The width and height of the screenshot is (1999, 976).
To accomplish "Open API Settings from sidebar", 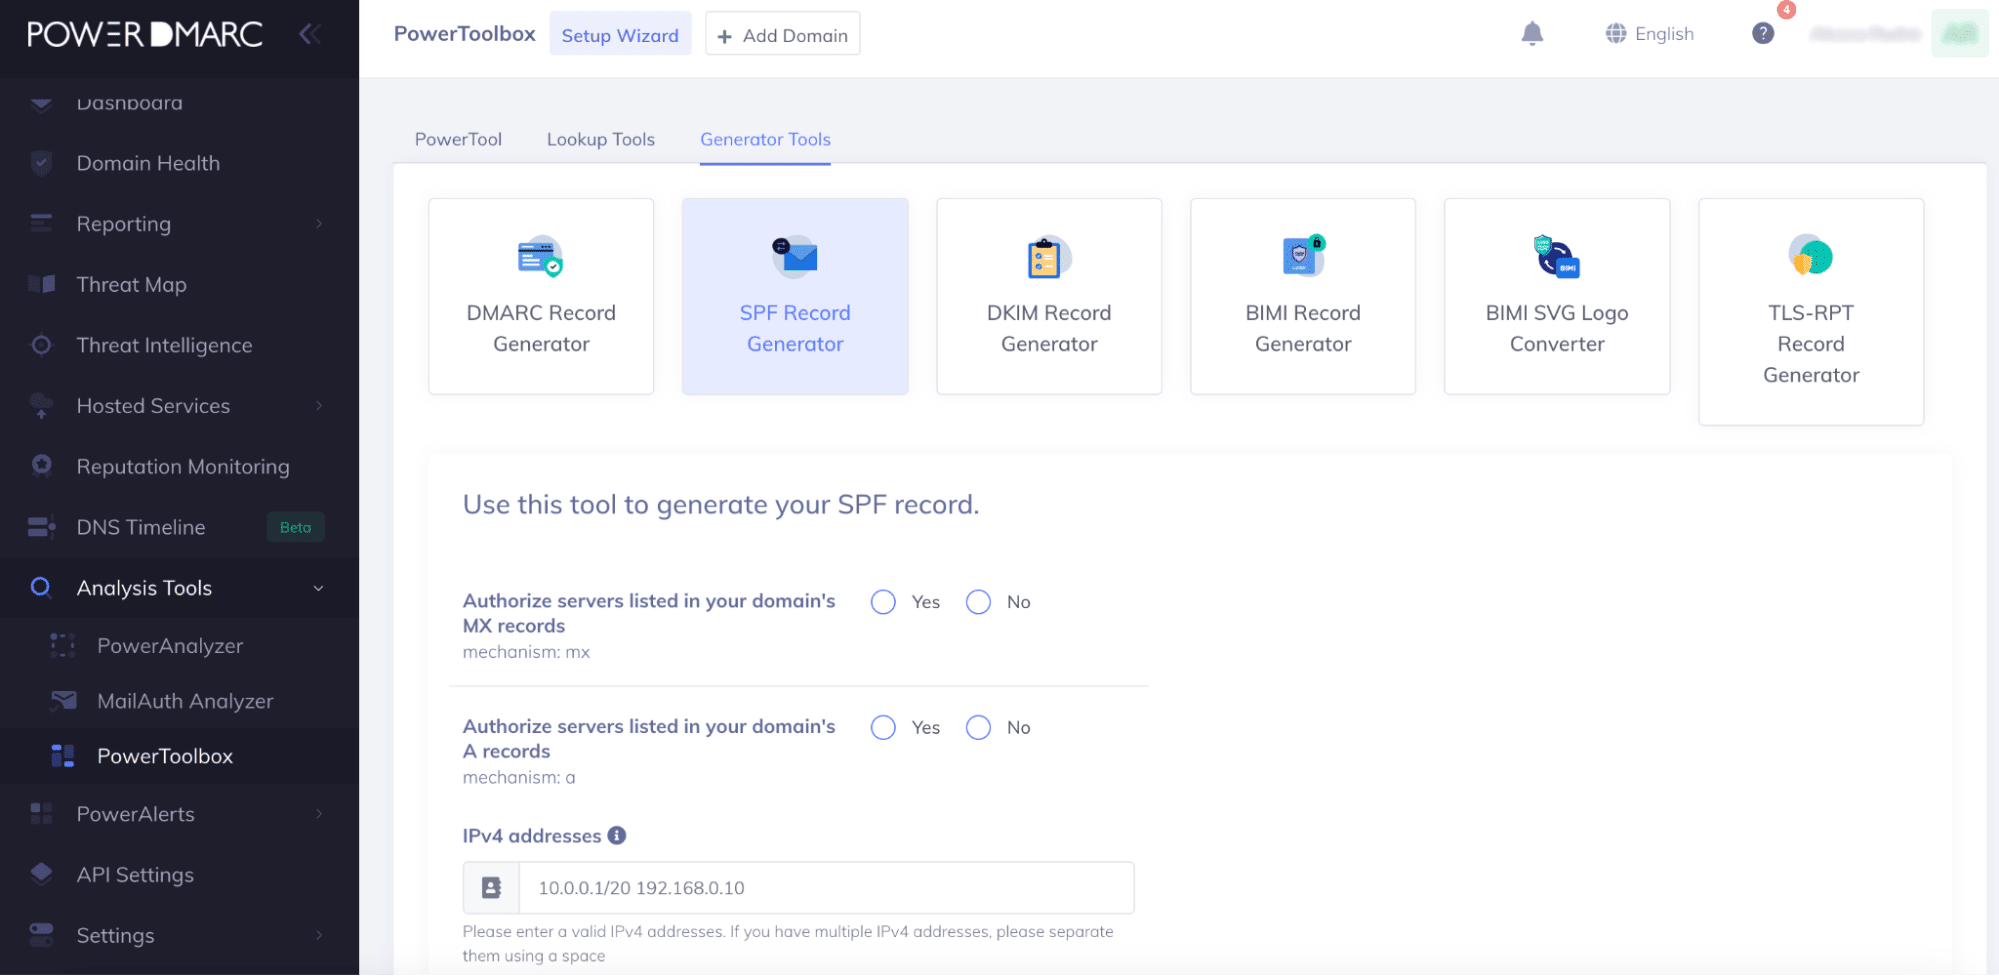I will coord(135,874).
